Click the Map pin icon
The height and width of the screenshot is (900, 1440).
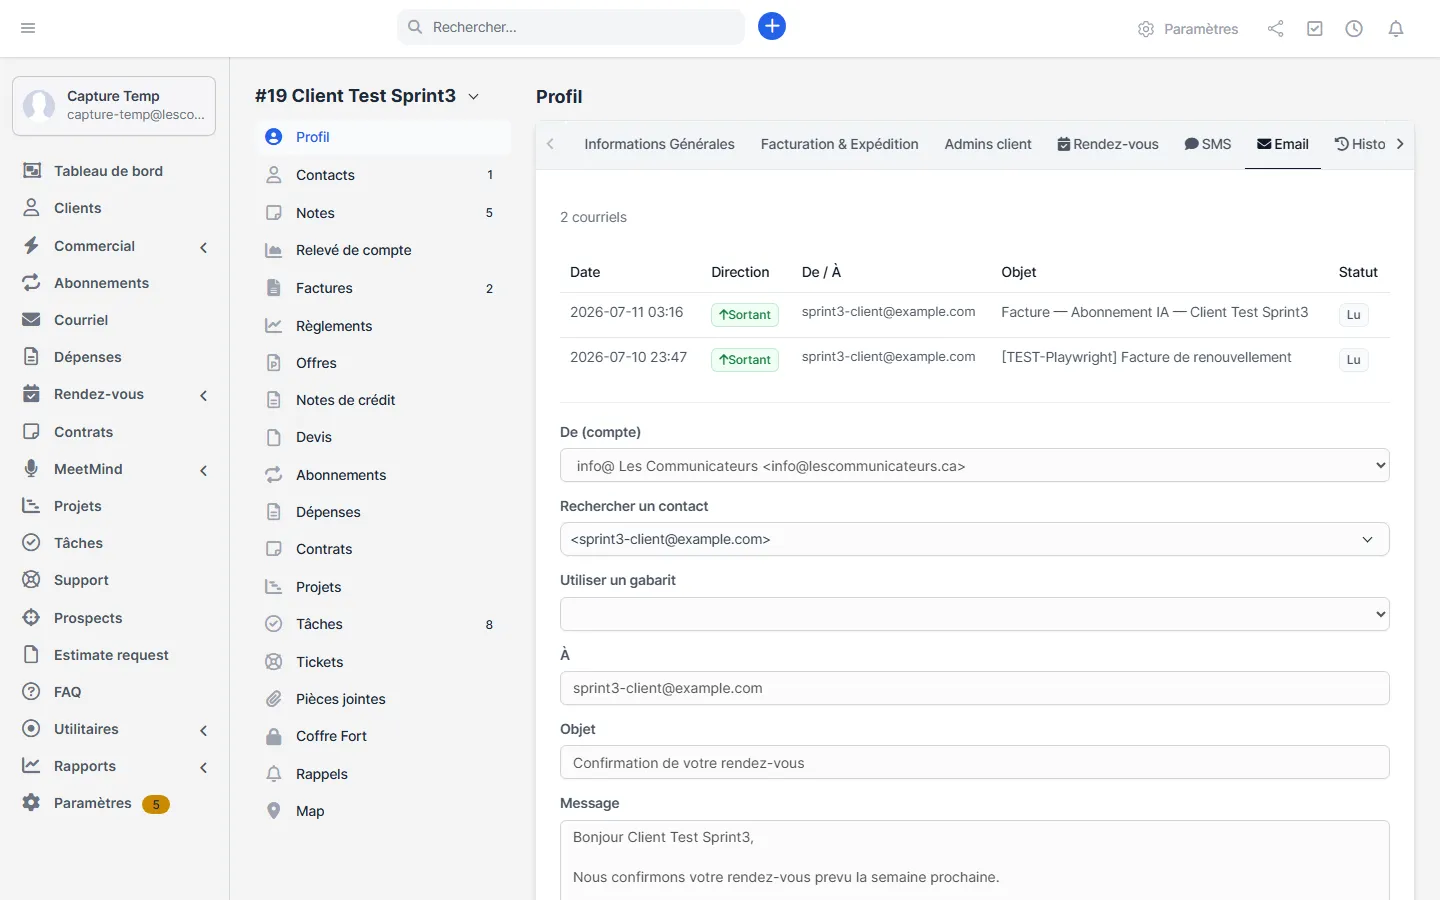point(274,811)
